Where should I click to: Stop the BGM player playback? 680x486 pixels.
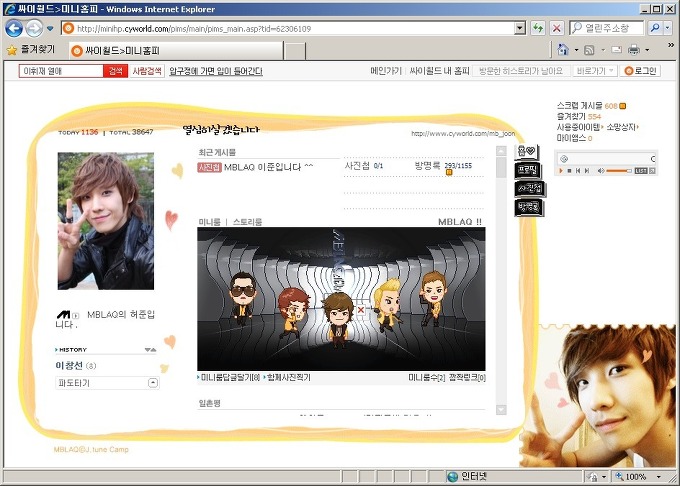[569, 171]
